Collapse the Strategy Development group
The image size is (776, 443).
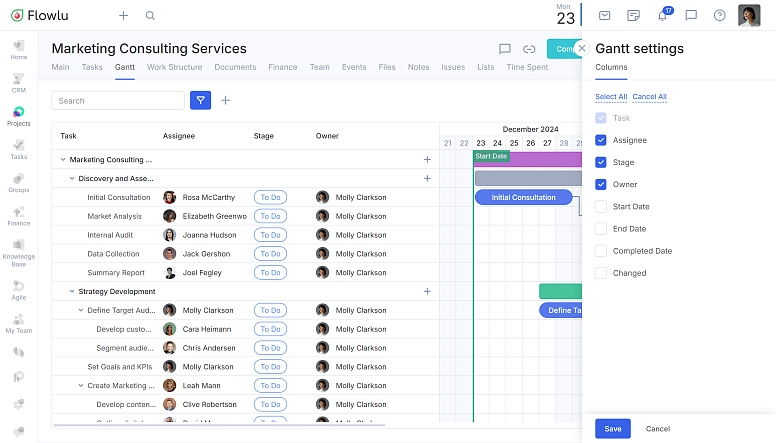click(71, 292)
